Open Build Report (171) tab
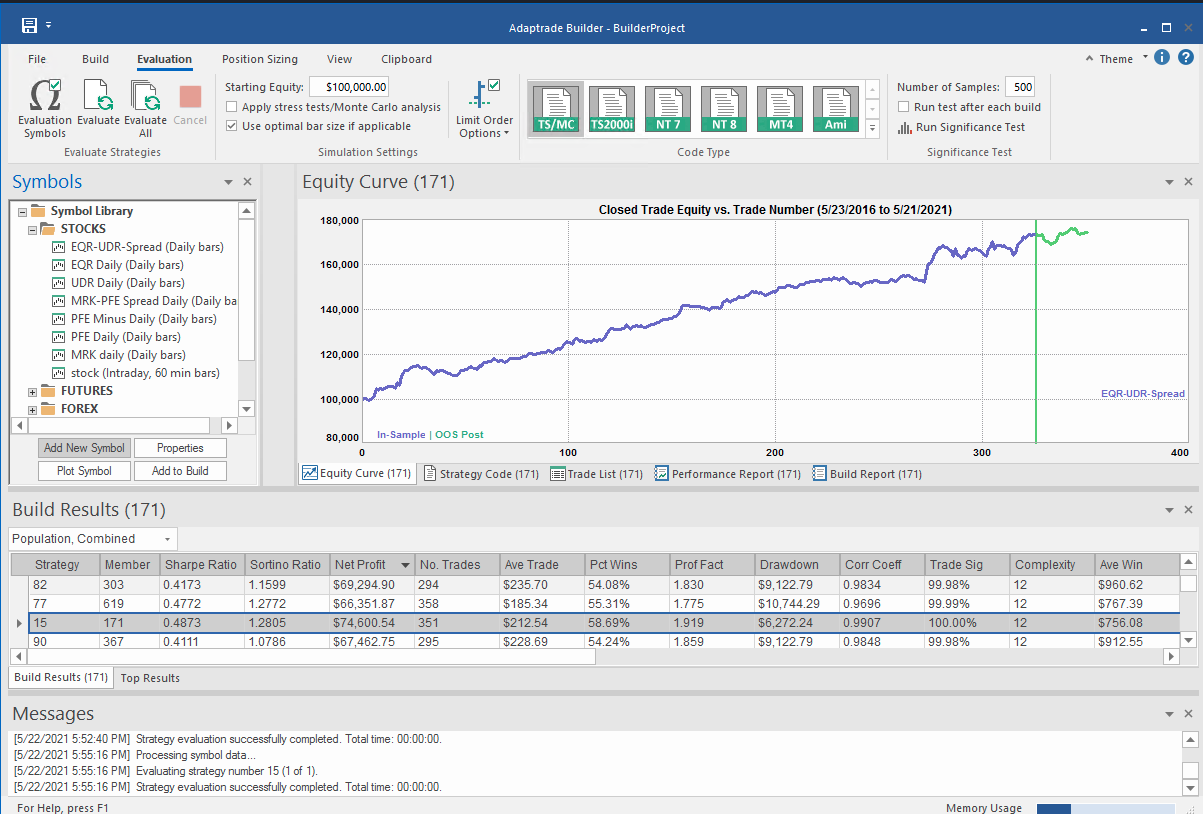Screen dimensions: 1203x814 [867, 474]
